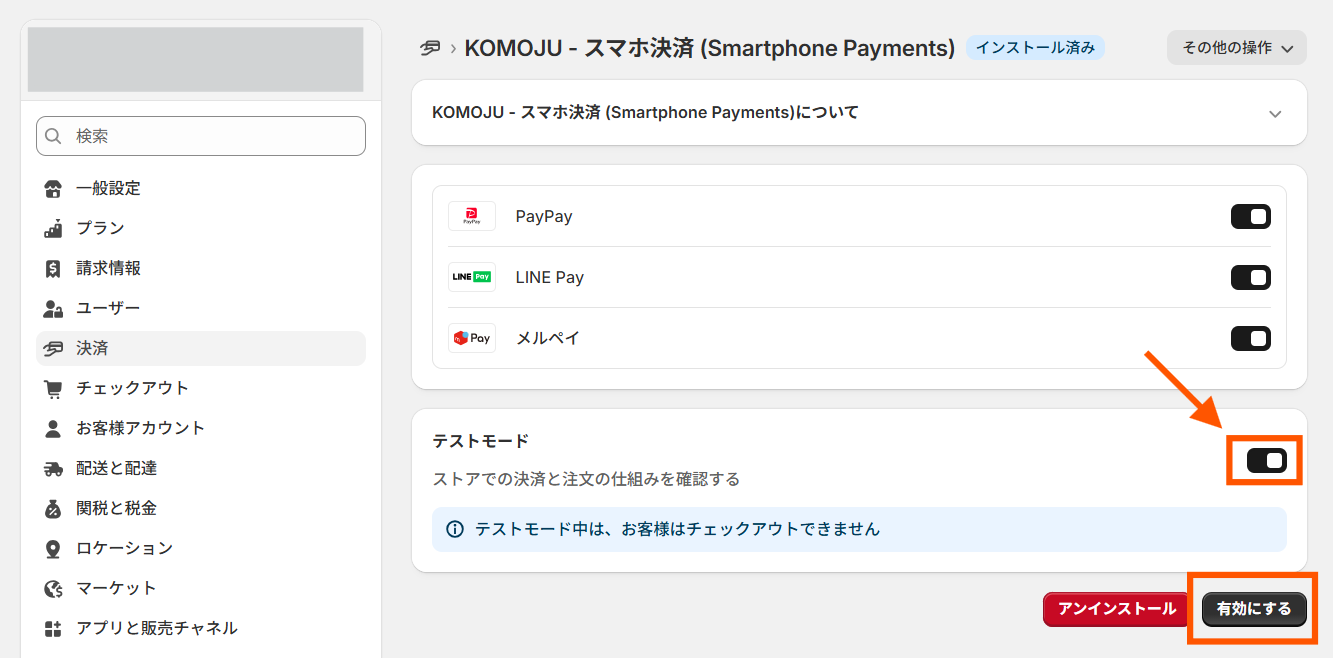Image resolution: width=1333 pixels, height=658 pixels.
Task: Click the delivery truck icon beside 配送と配達
Action: tap(54, 469)
